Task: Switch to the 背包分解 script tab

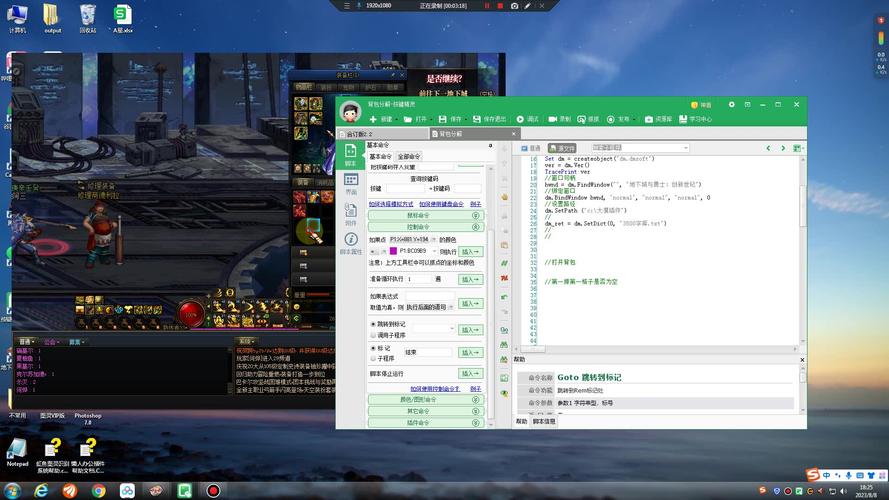Action: point(473,134)
